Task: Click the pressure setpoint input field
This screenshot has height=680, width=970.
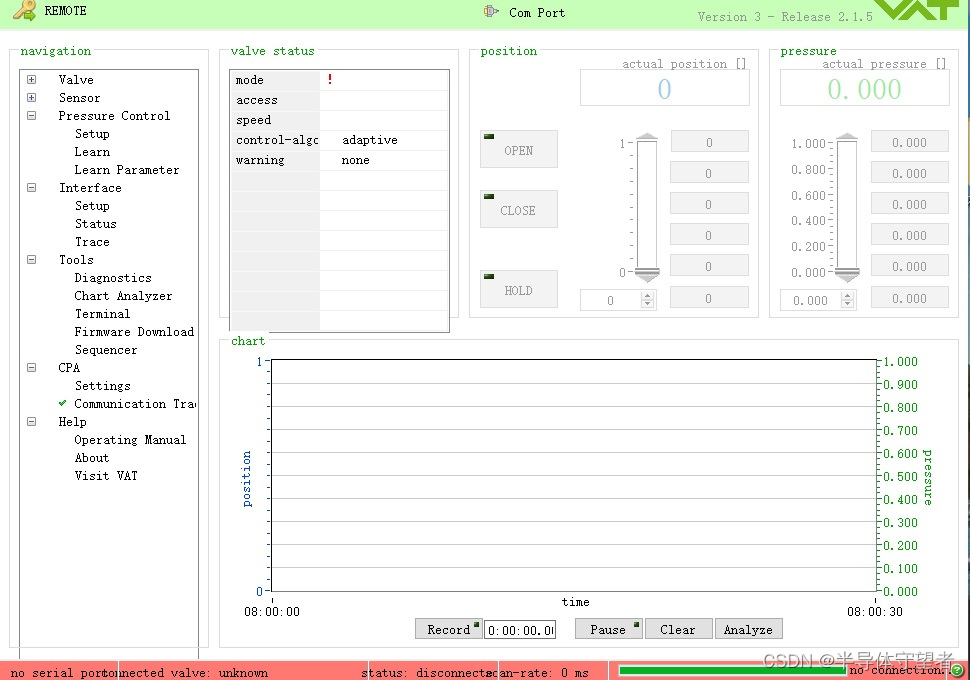Action: point(811,300)
